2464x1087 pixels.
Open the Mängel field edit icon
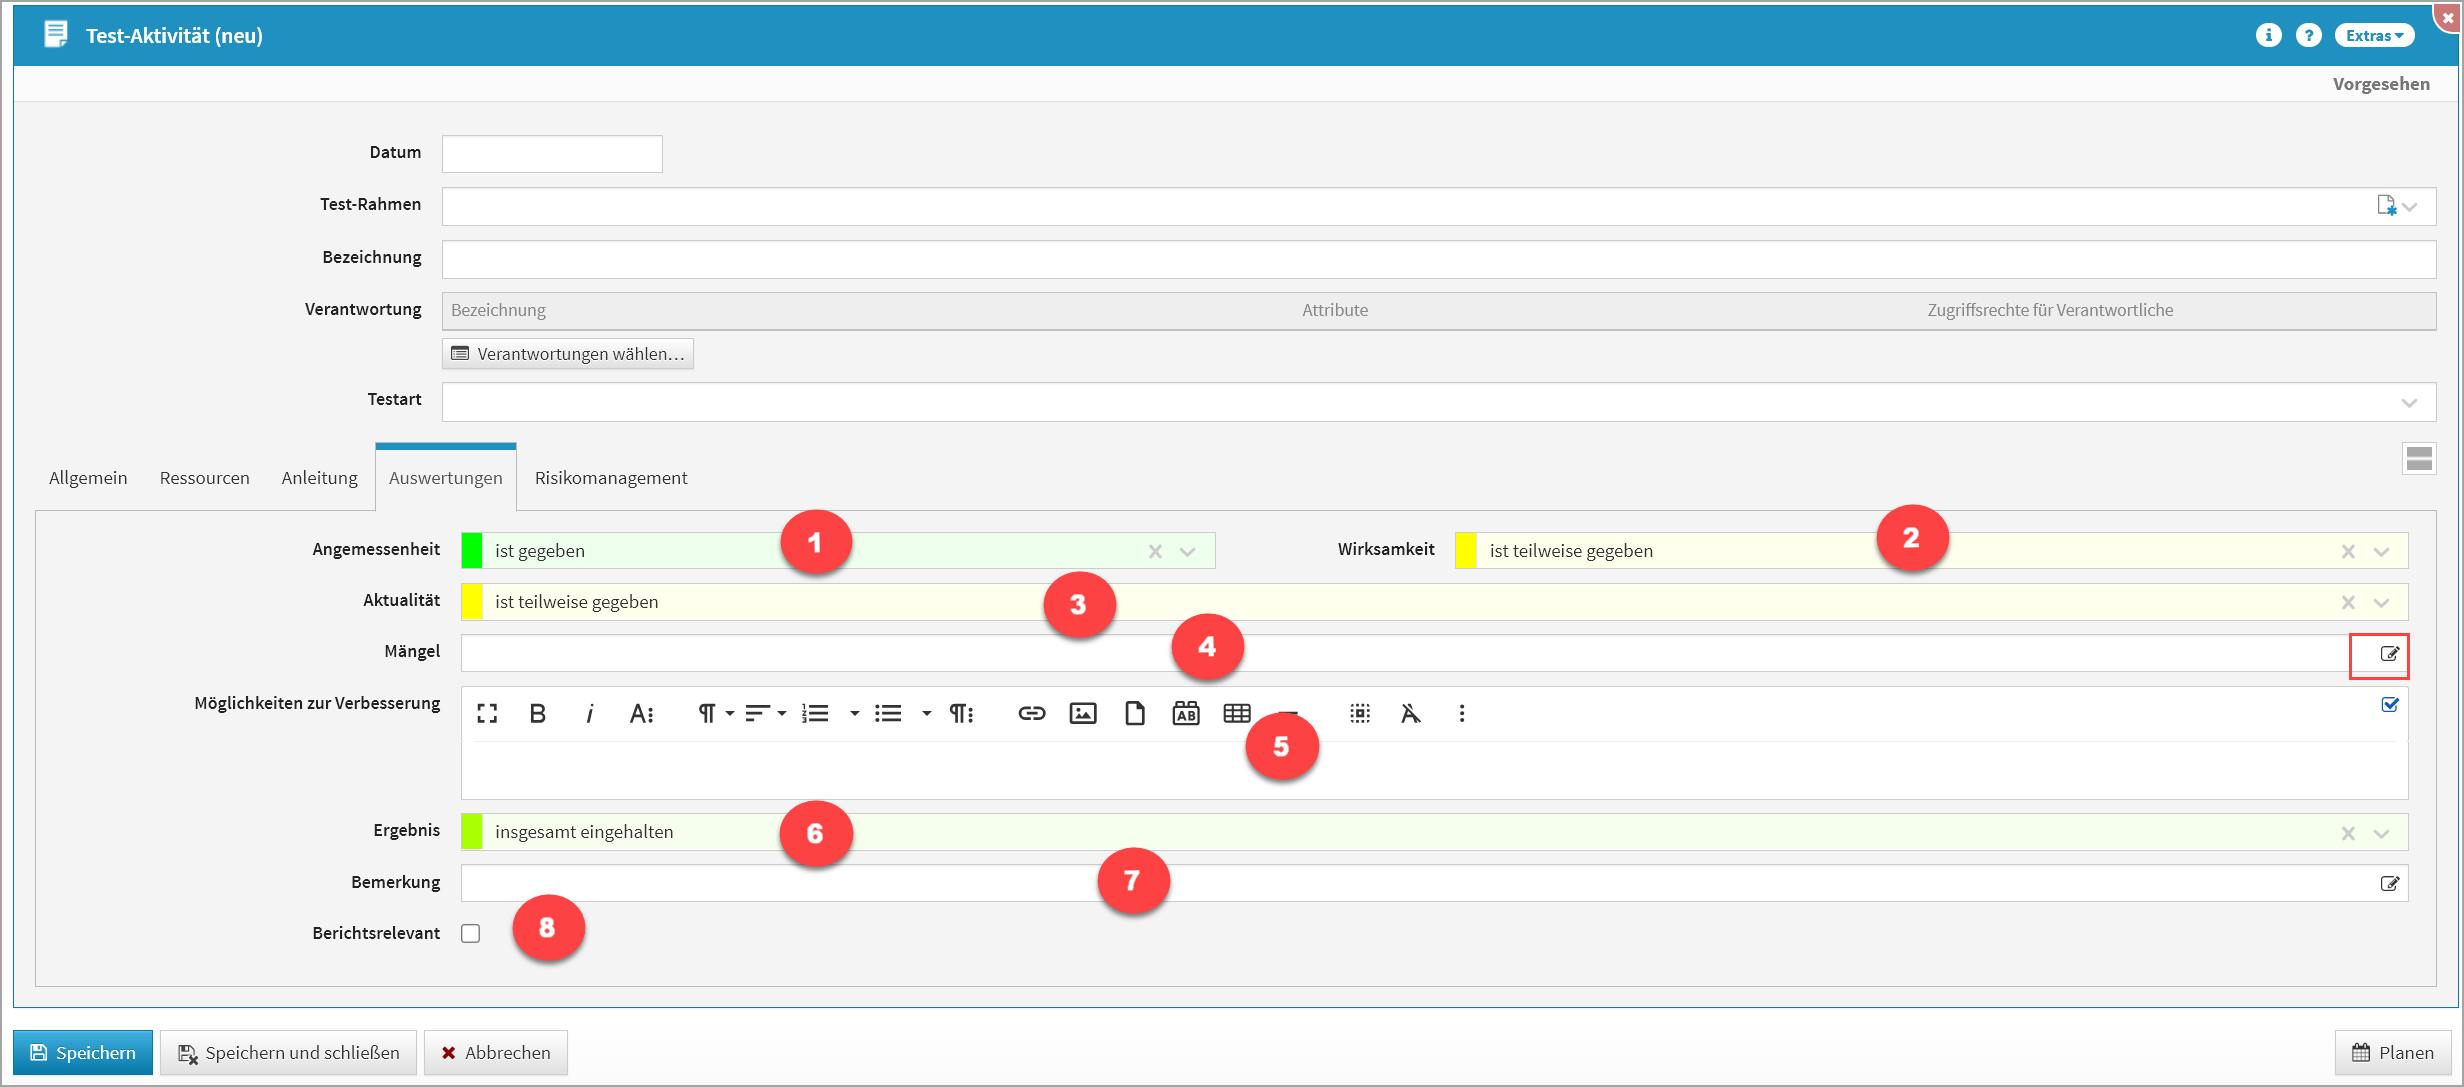pos(2389,654)
